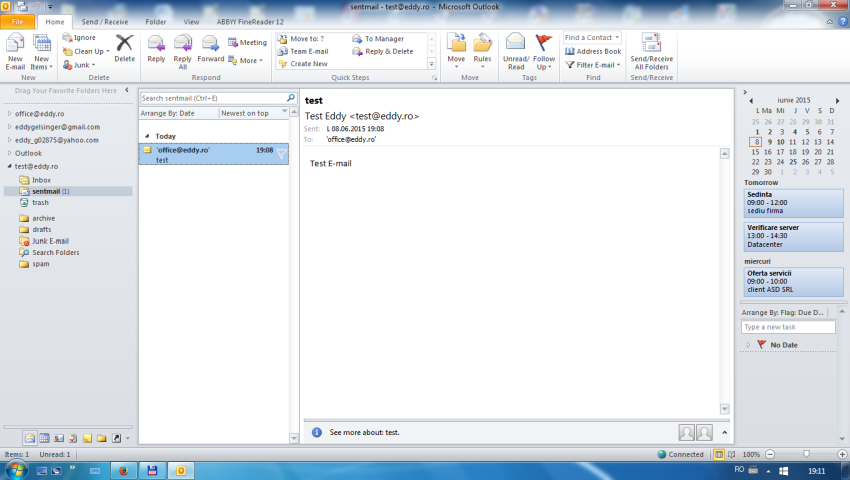850x480 pixels.
Task: Go to next month in calendar
Action: point(838,100)
